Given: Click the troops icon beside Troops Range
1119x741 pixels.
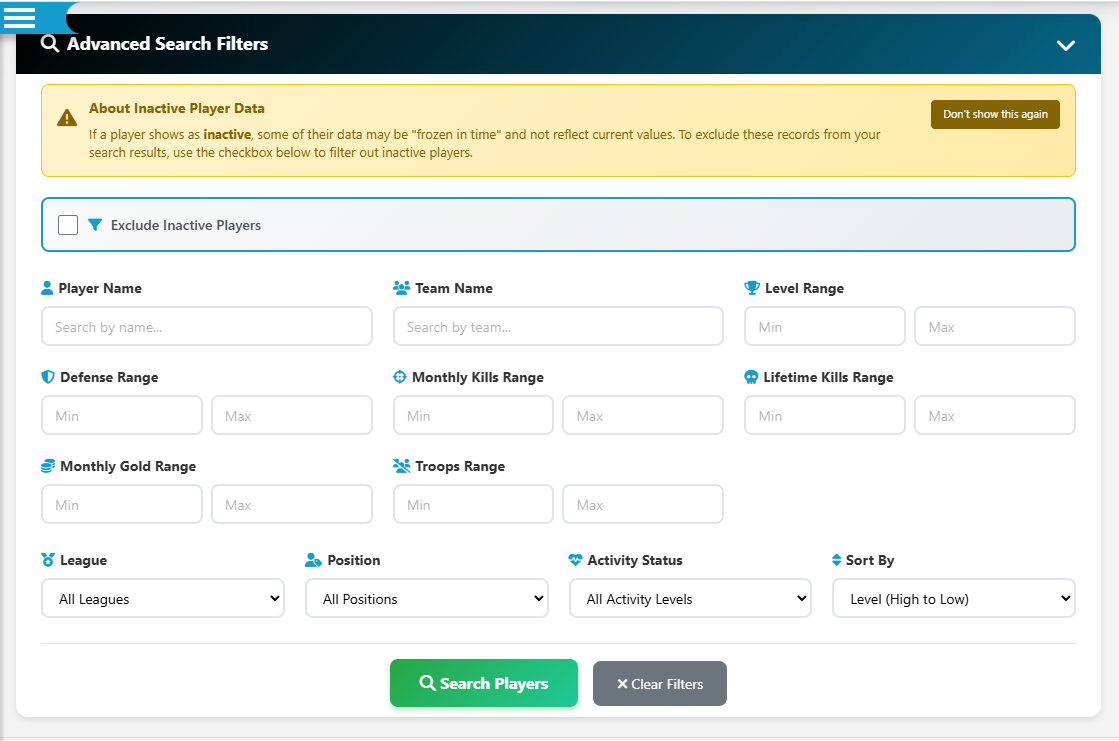Looking at the screenshot, I should [x=400, y=466].
